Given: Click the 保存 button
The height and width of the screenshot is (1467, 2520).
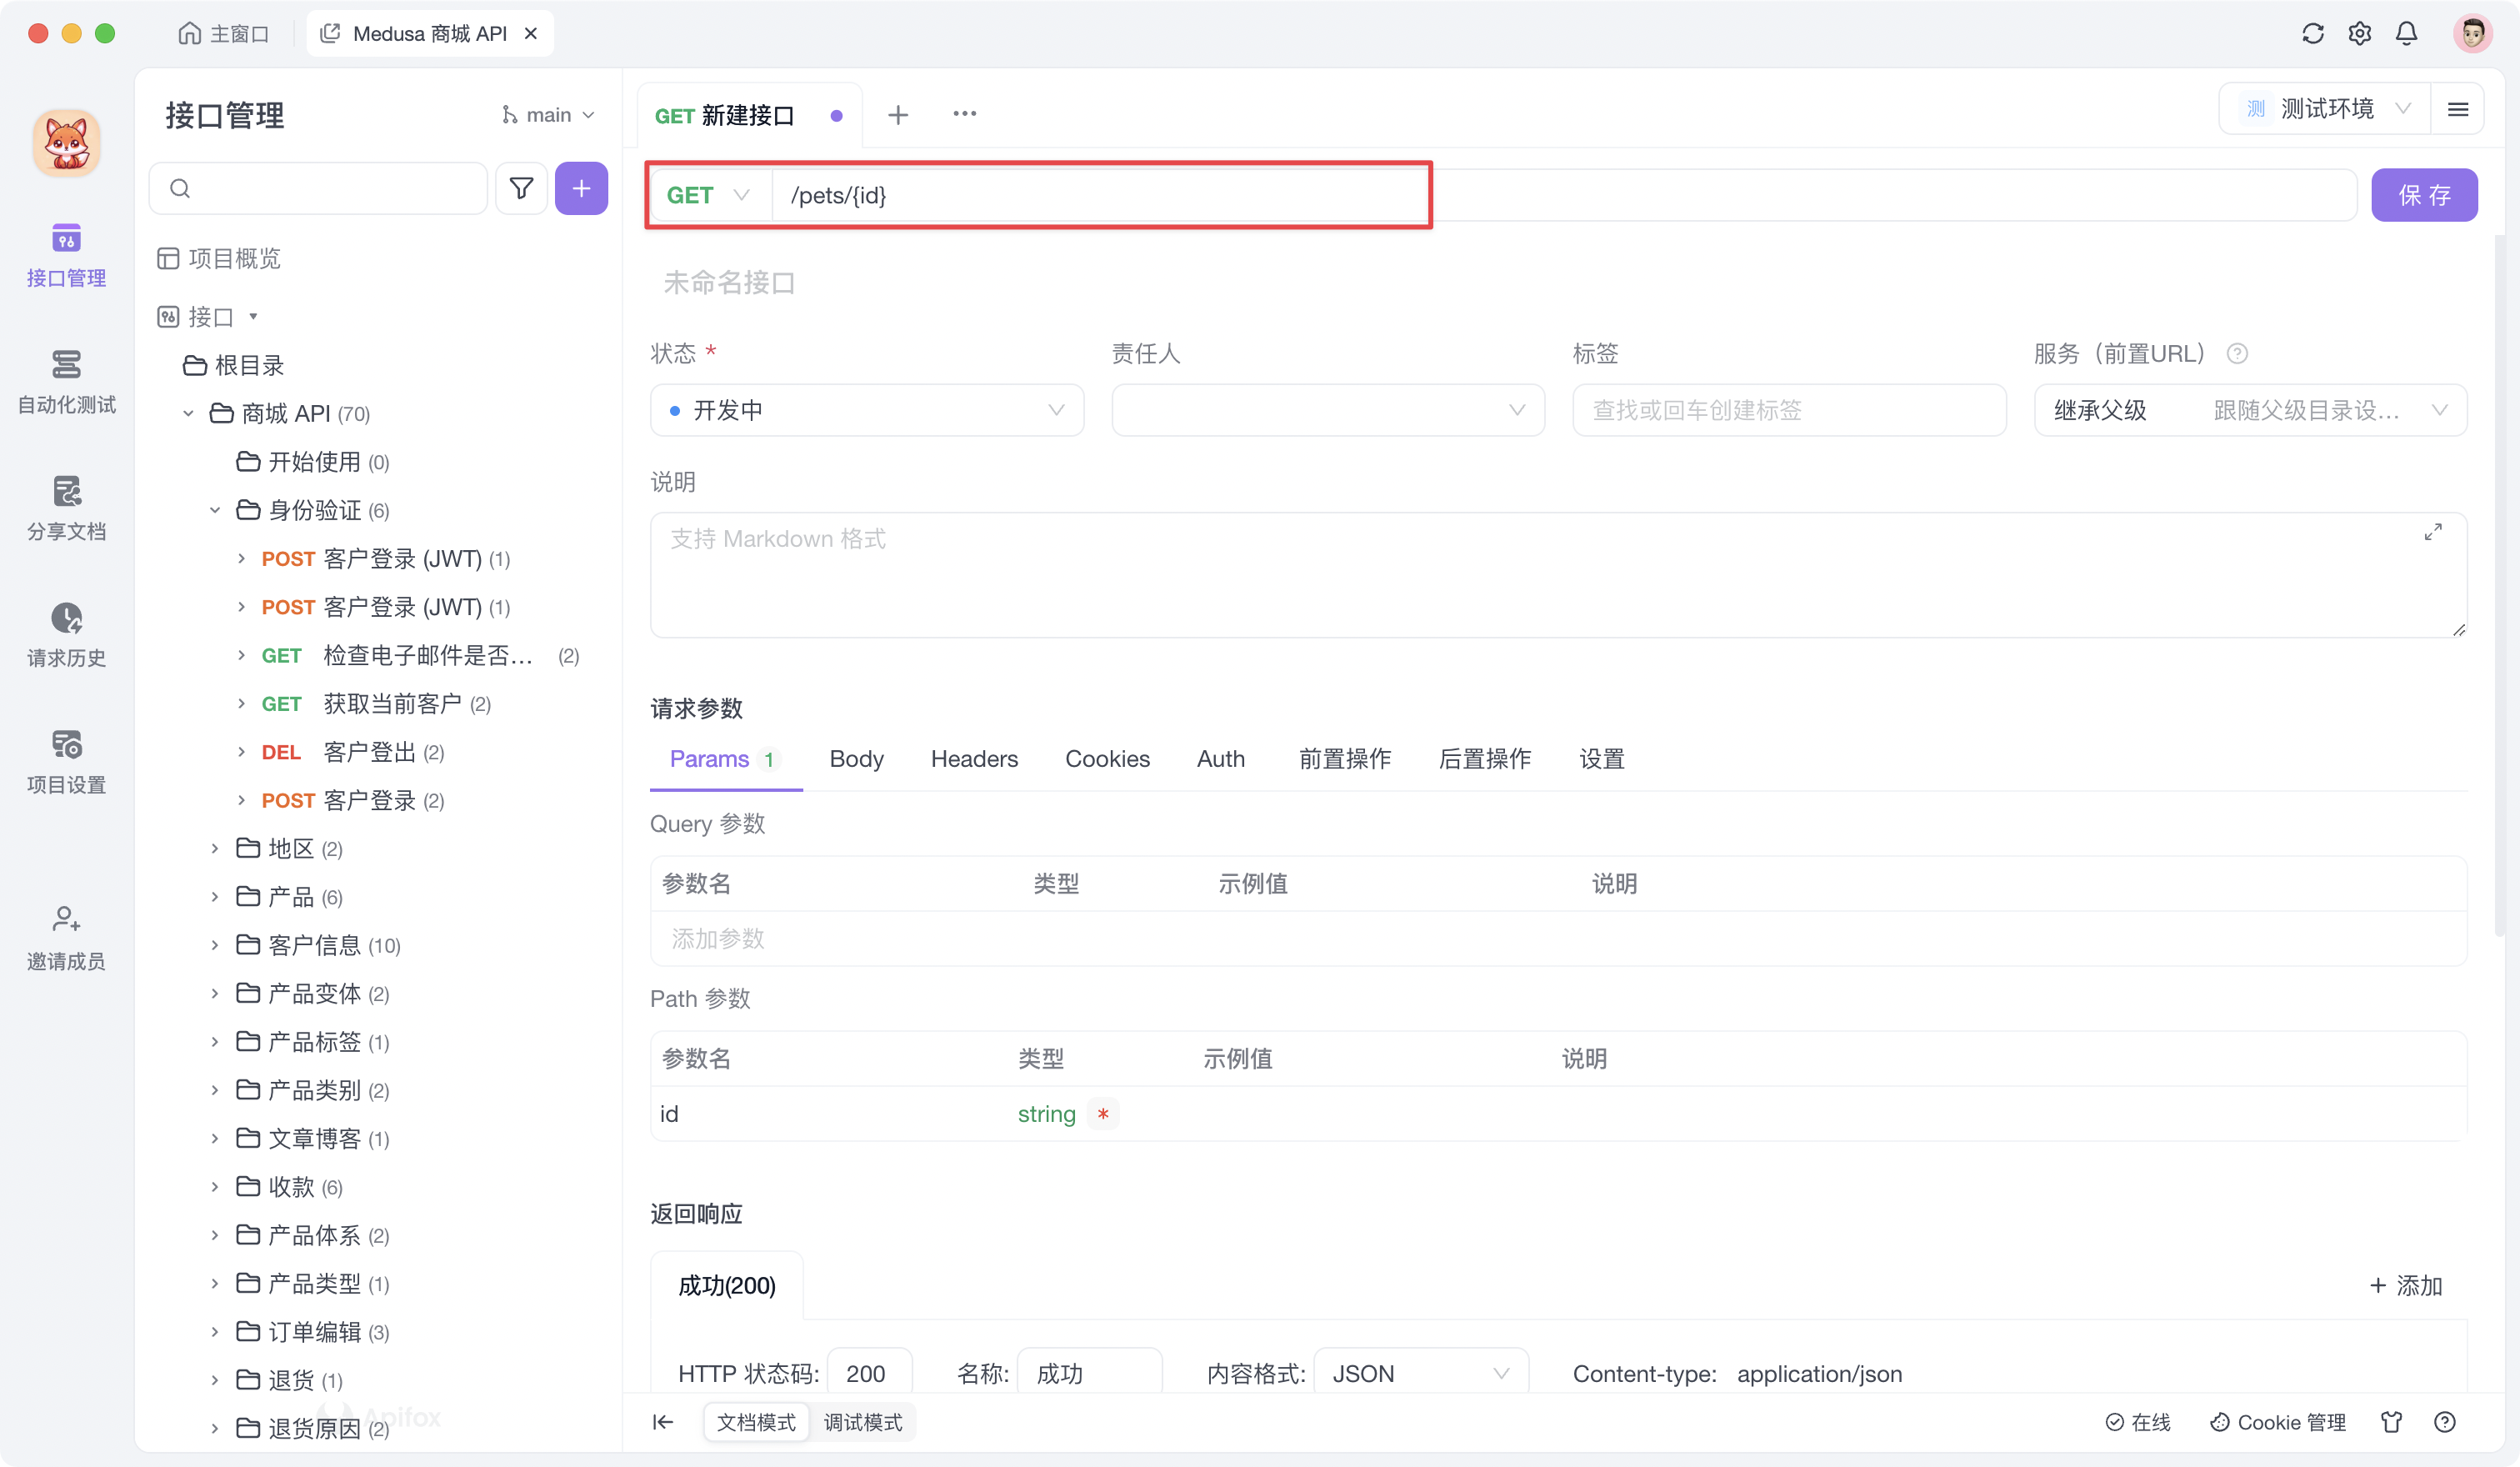Looking at the screenshot, I should (x=2423, y=195).
